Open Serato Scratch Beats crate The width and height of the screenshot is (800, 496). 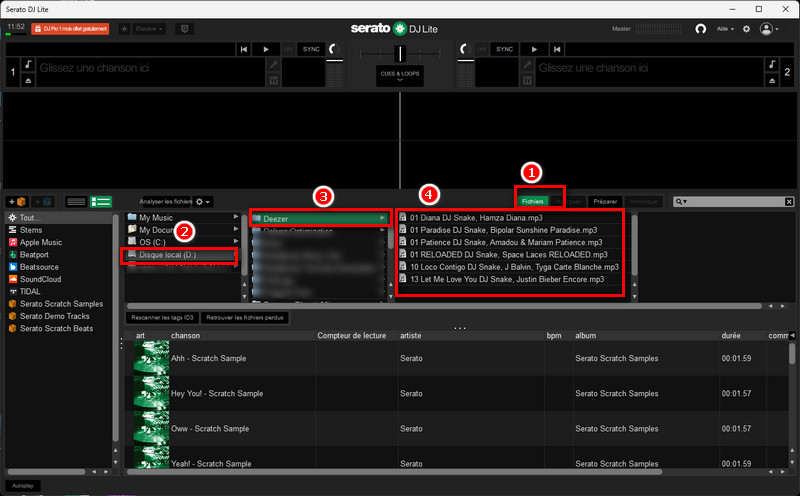(59, 328)
